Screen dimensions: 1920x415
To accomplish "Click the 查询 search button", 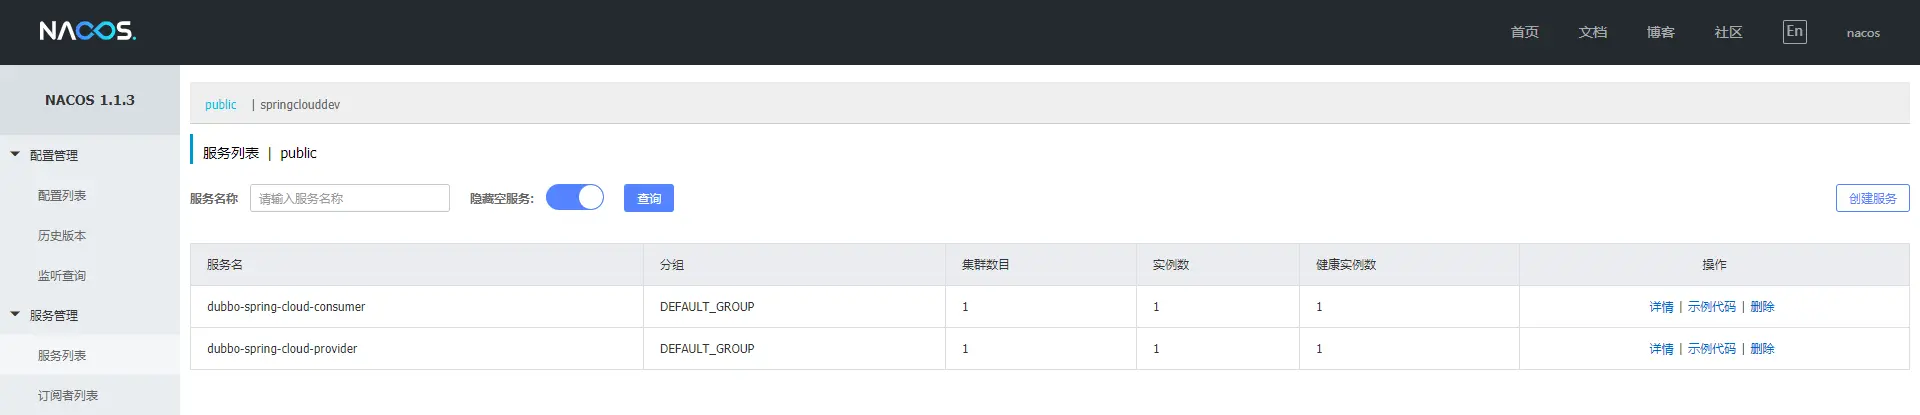I will point(649,198).
